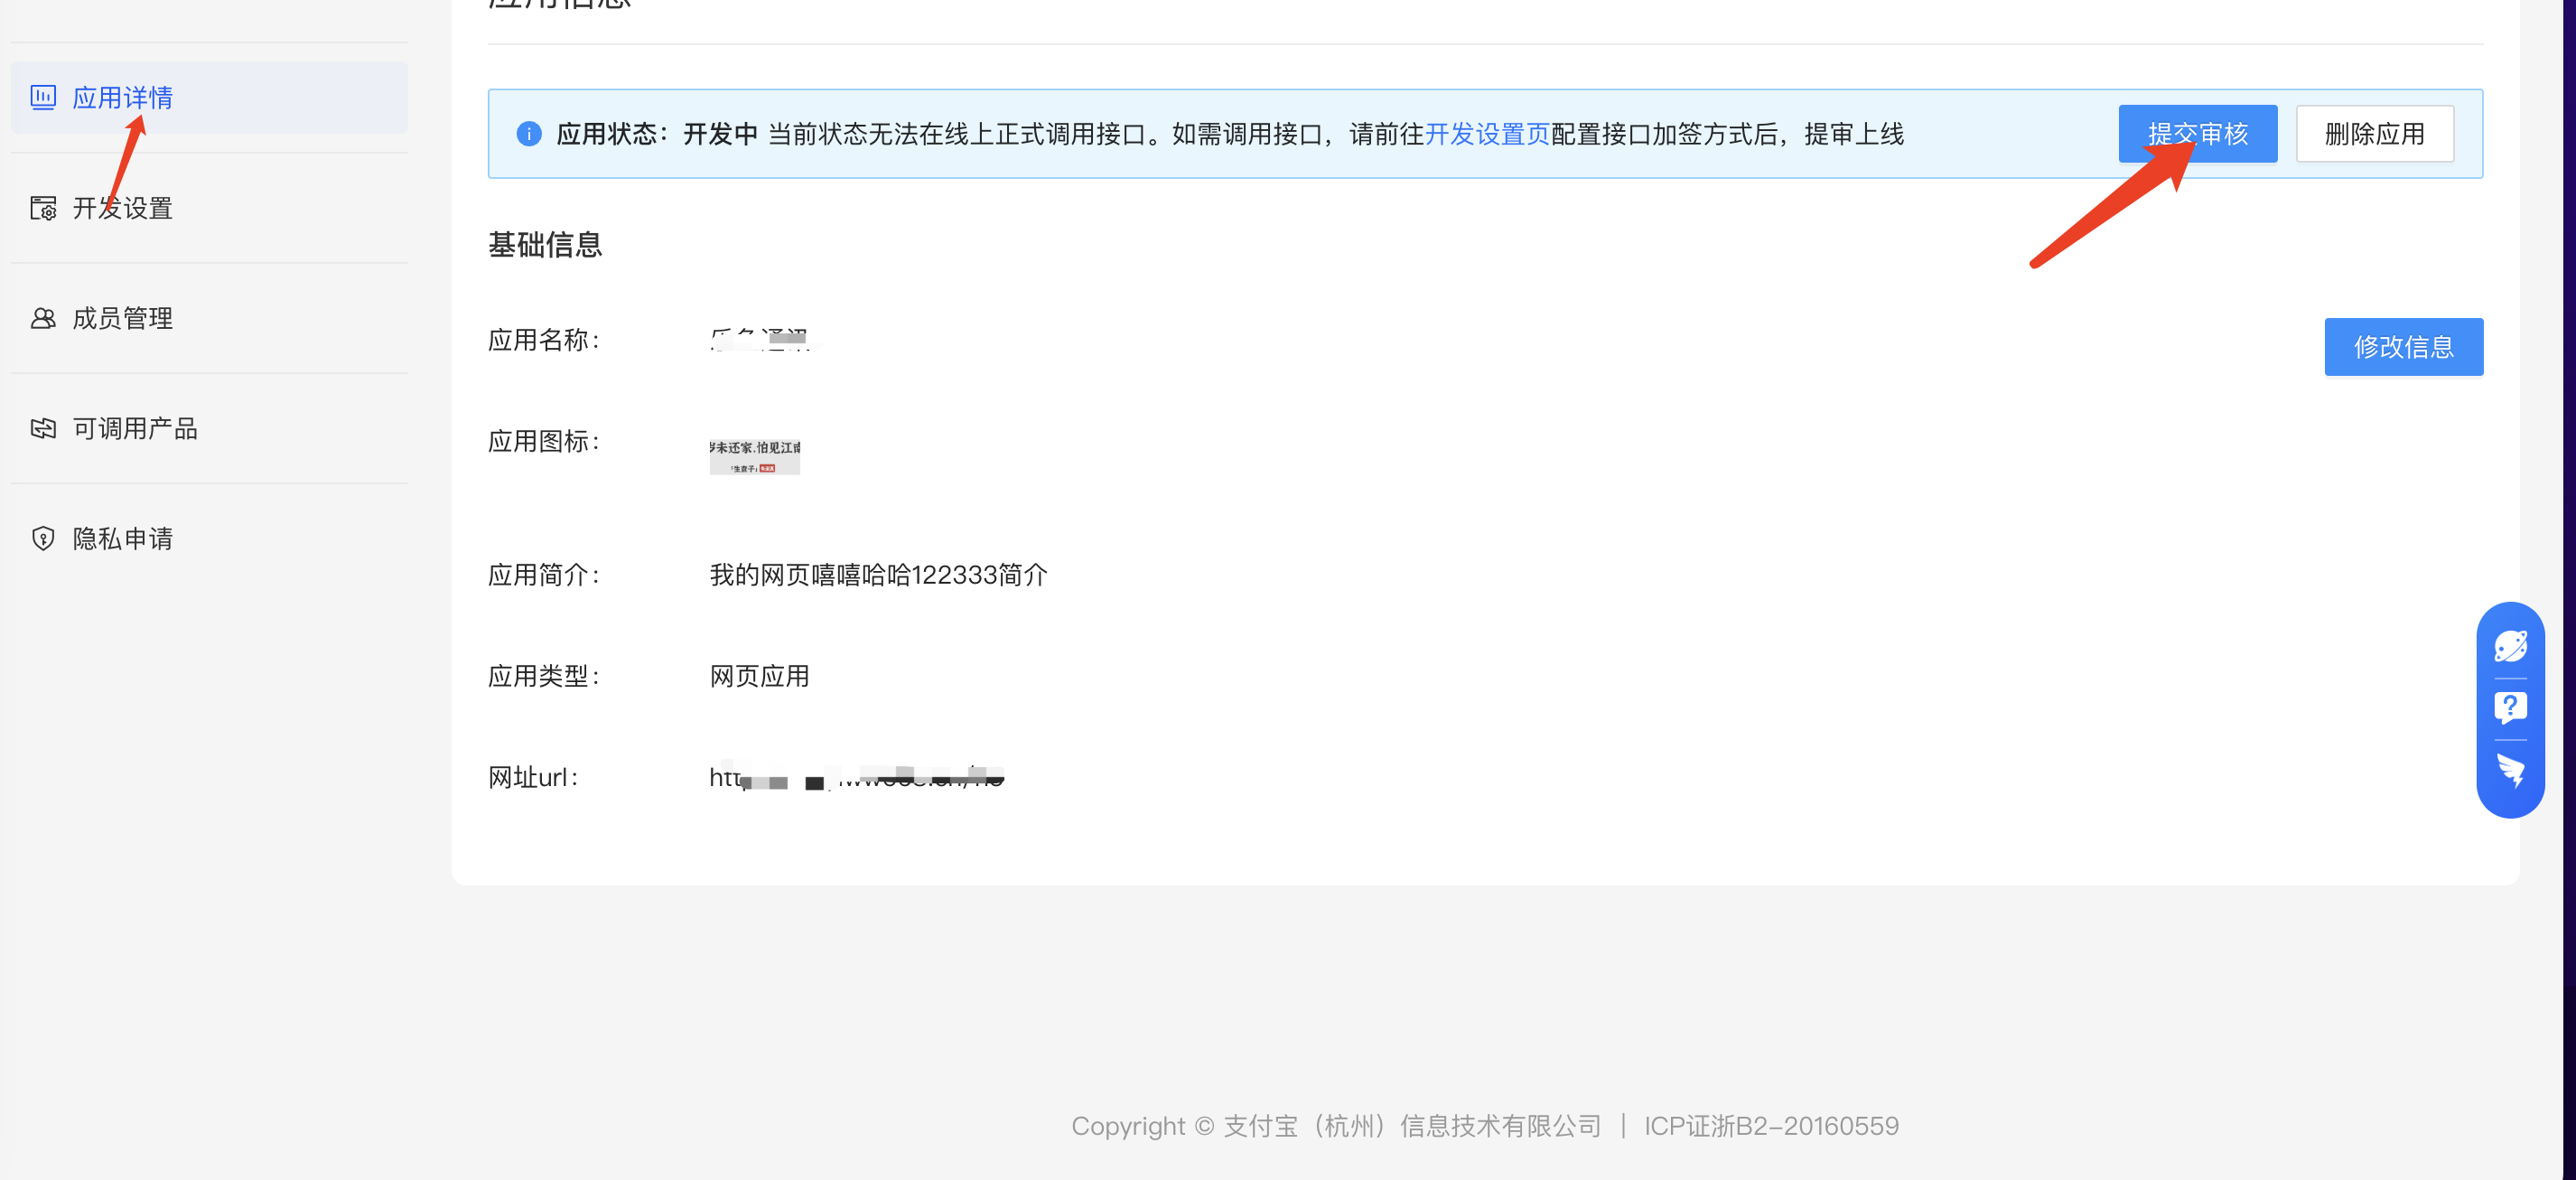Open the question mark help icon
The height and width of the screenshot is (1180, 2576).
[x=2510, y=708]
